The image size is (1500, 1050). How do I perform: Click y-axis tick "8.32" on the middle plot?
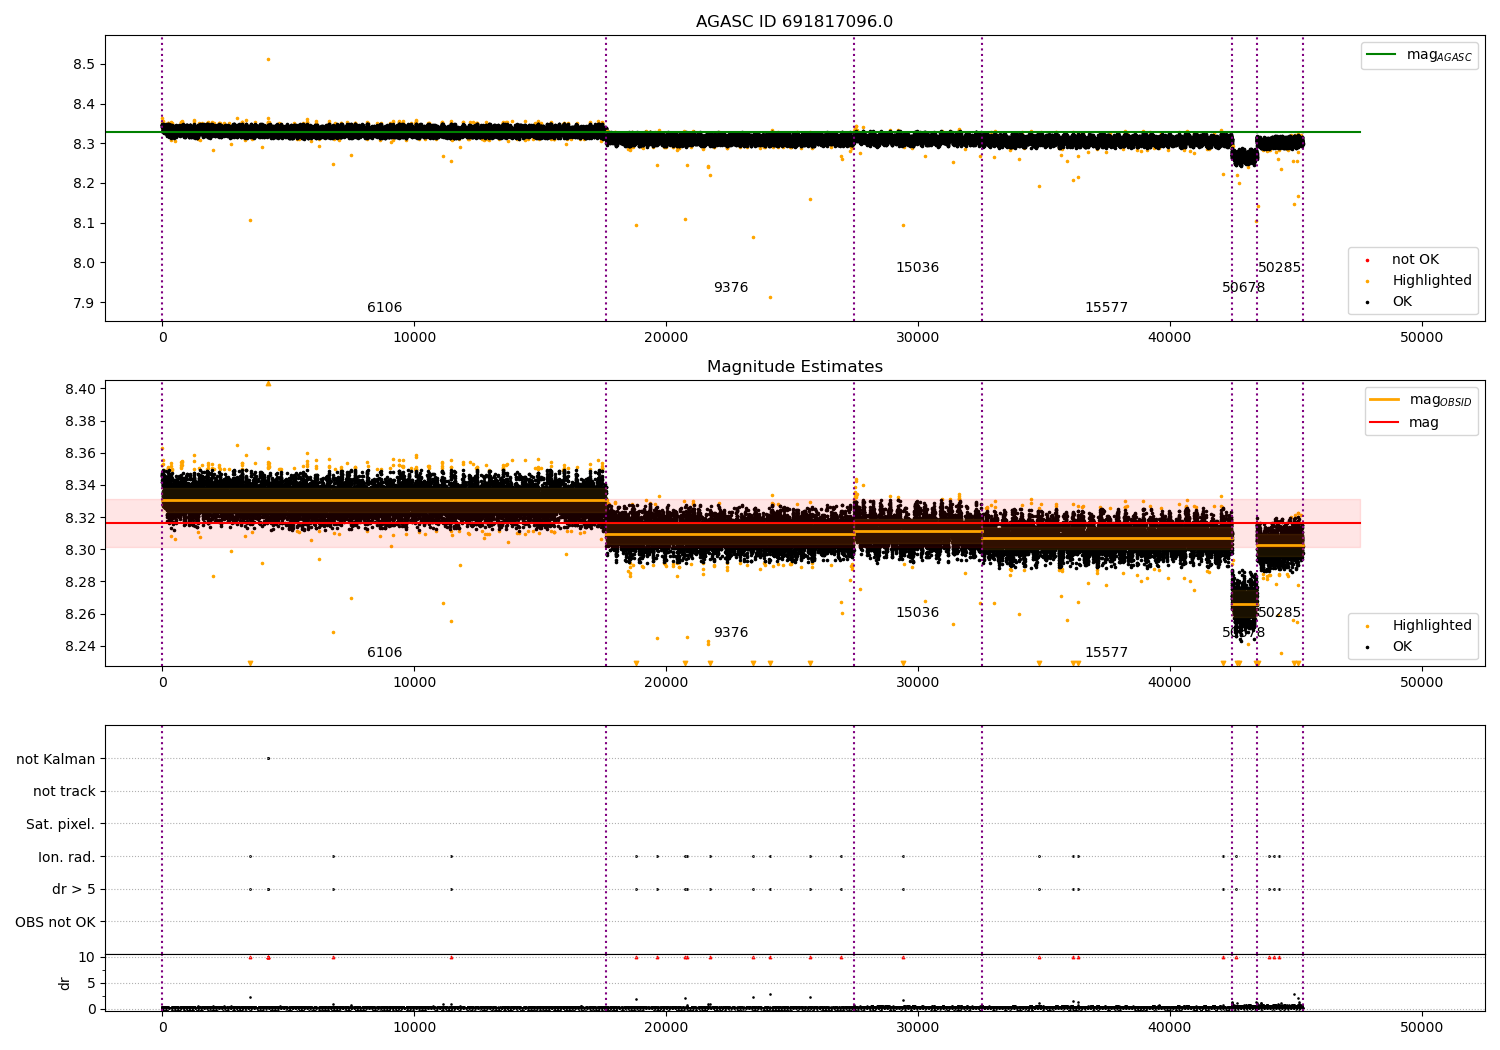[x=79, y=518]
